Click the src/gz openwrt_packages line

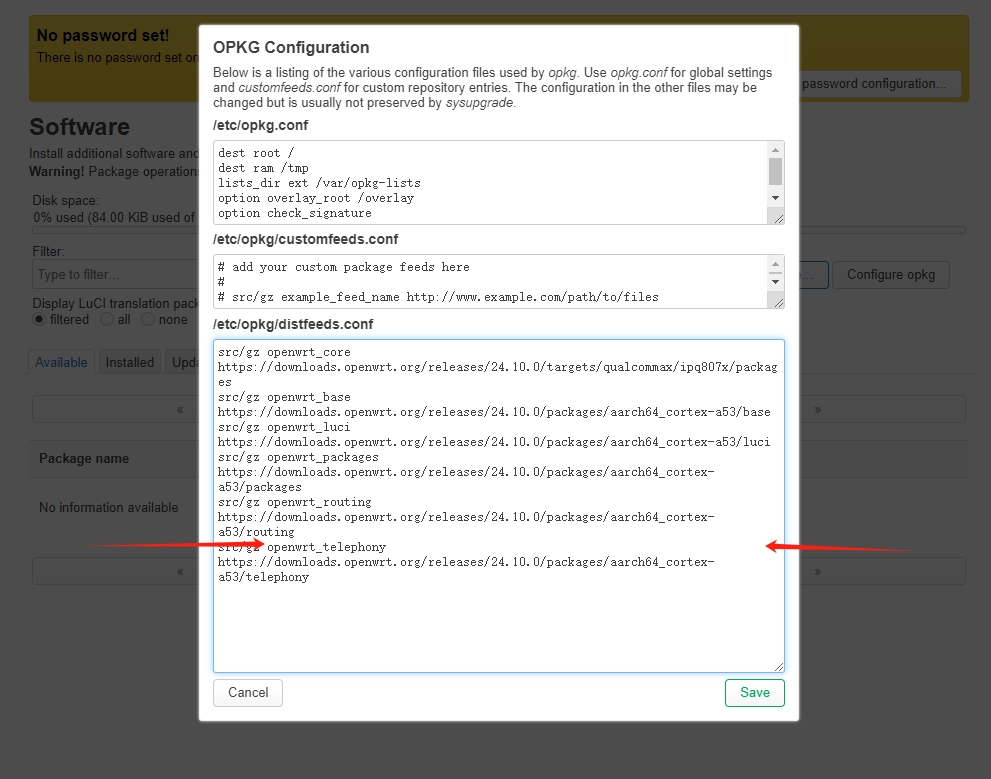click(298, 457)
